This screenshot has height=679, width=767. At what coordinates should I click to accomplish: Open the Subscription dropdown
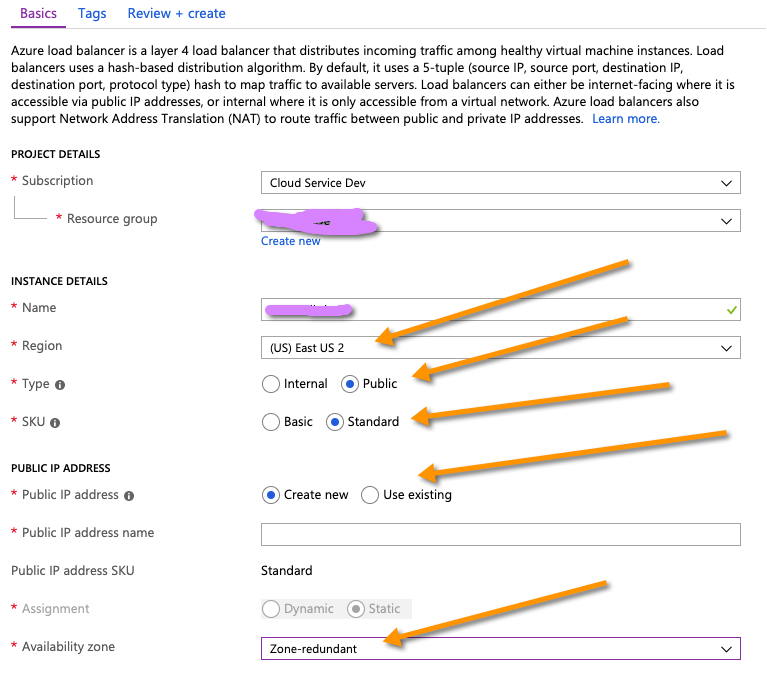500,182
